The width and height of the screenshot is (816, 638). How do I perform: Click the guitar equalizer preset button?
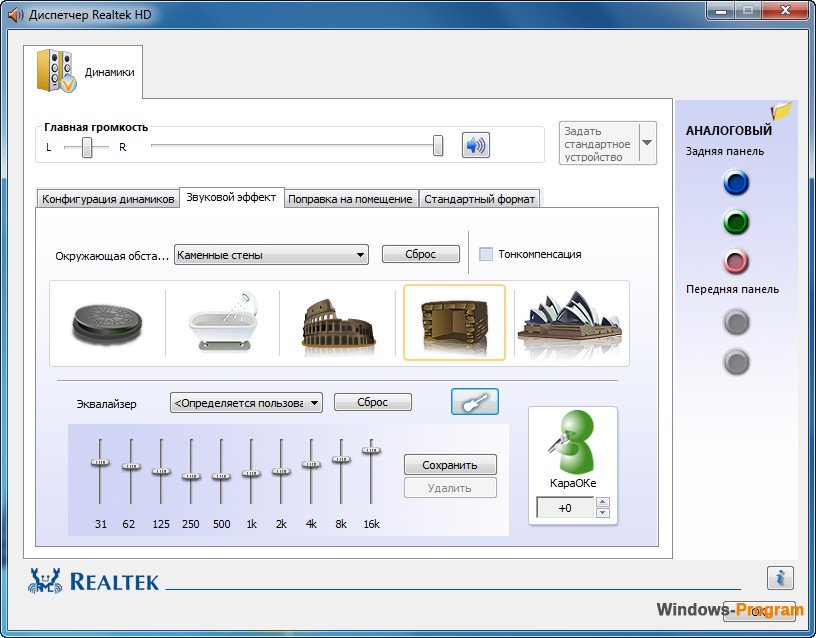[x=475, y=402]
